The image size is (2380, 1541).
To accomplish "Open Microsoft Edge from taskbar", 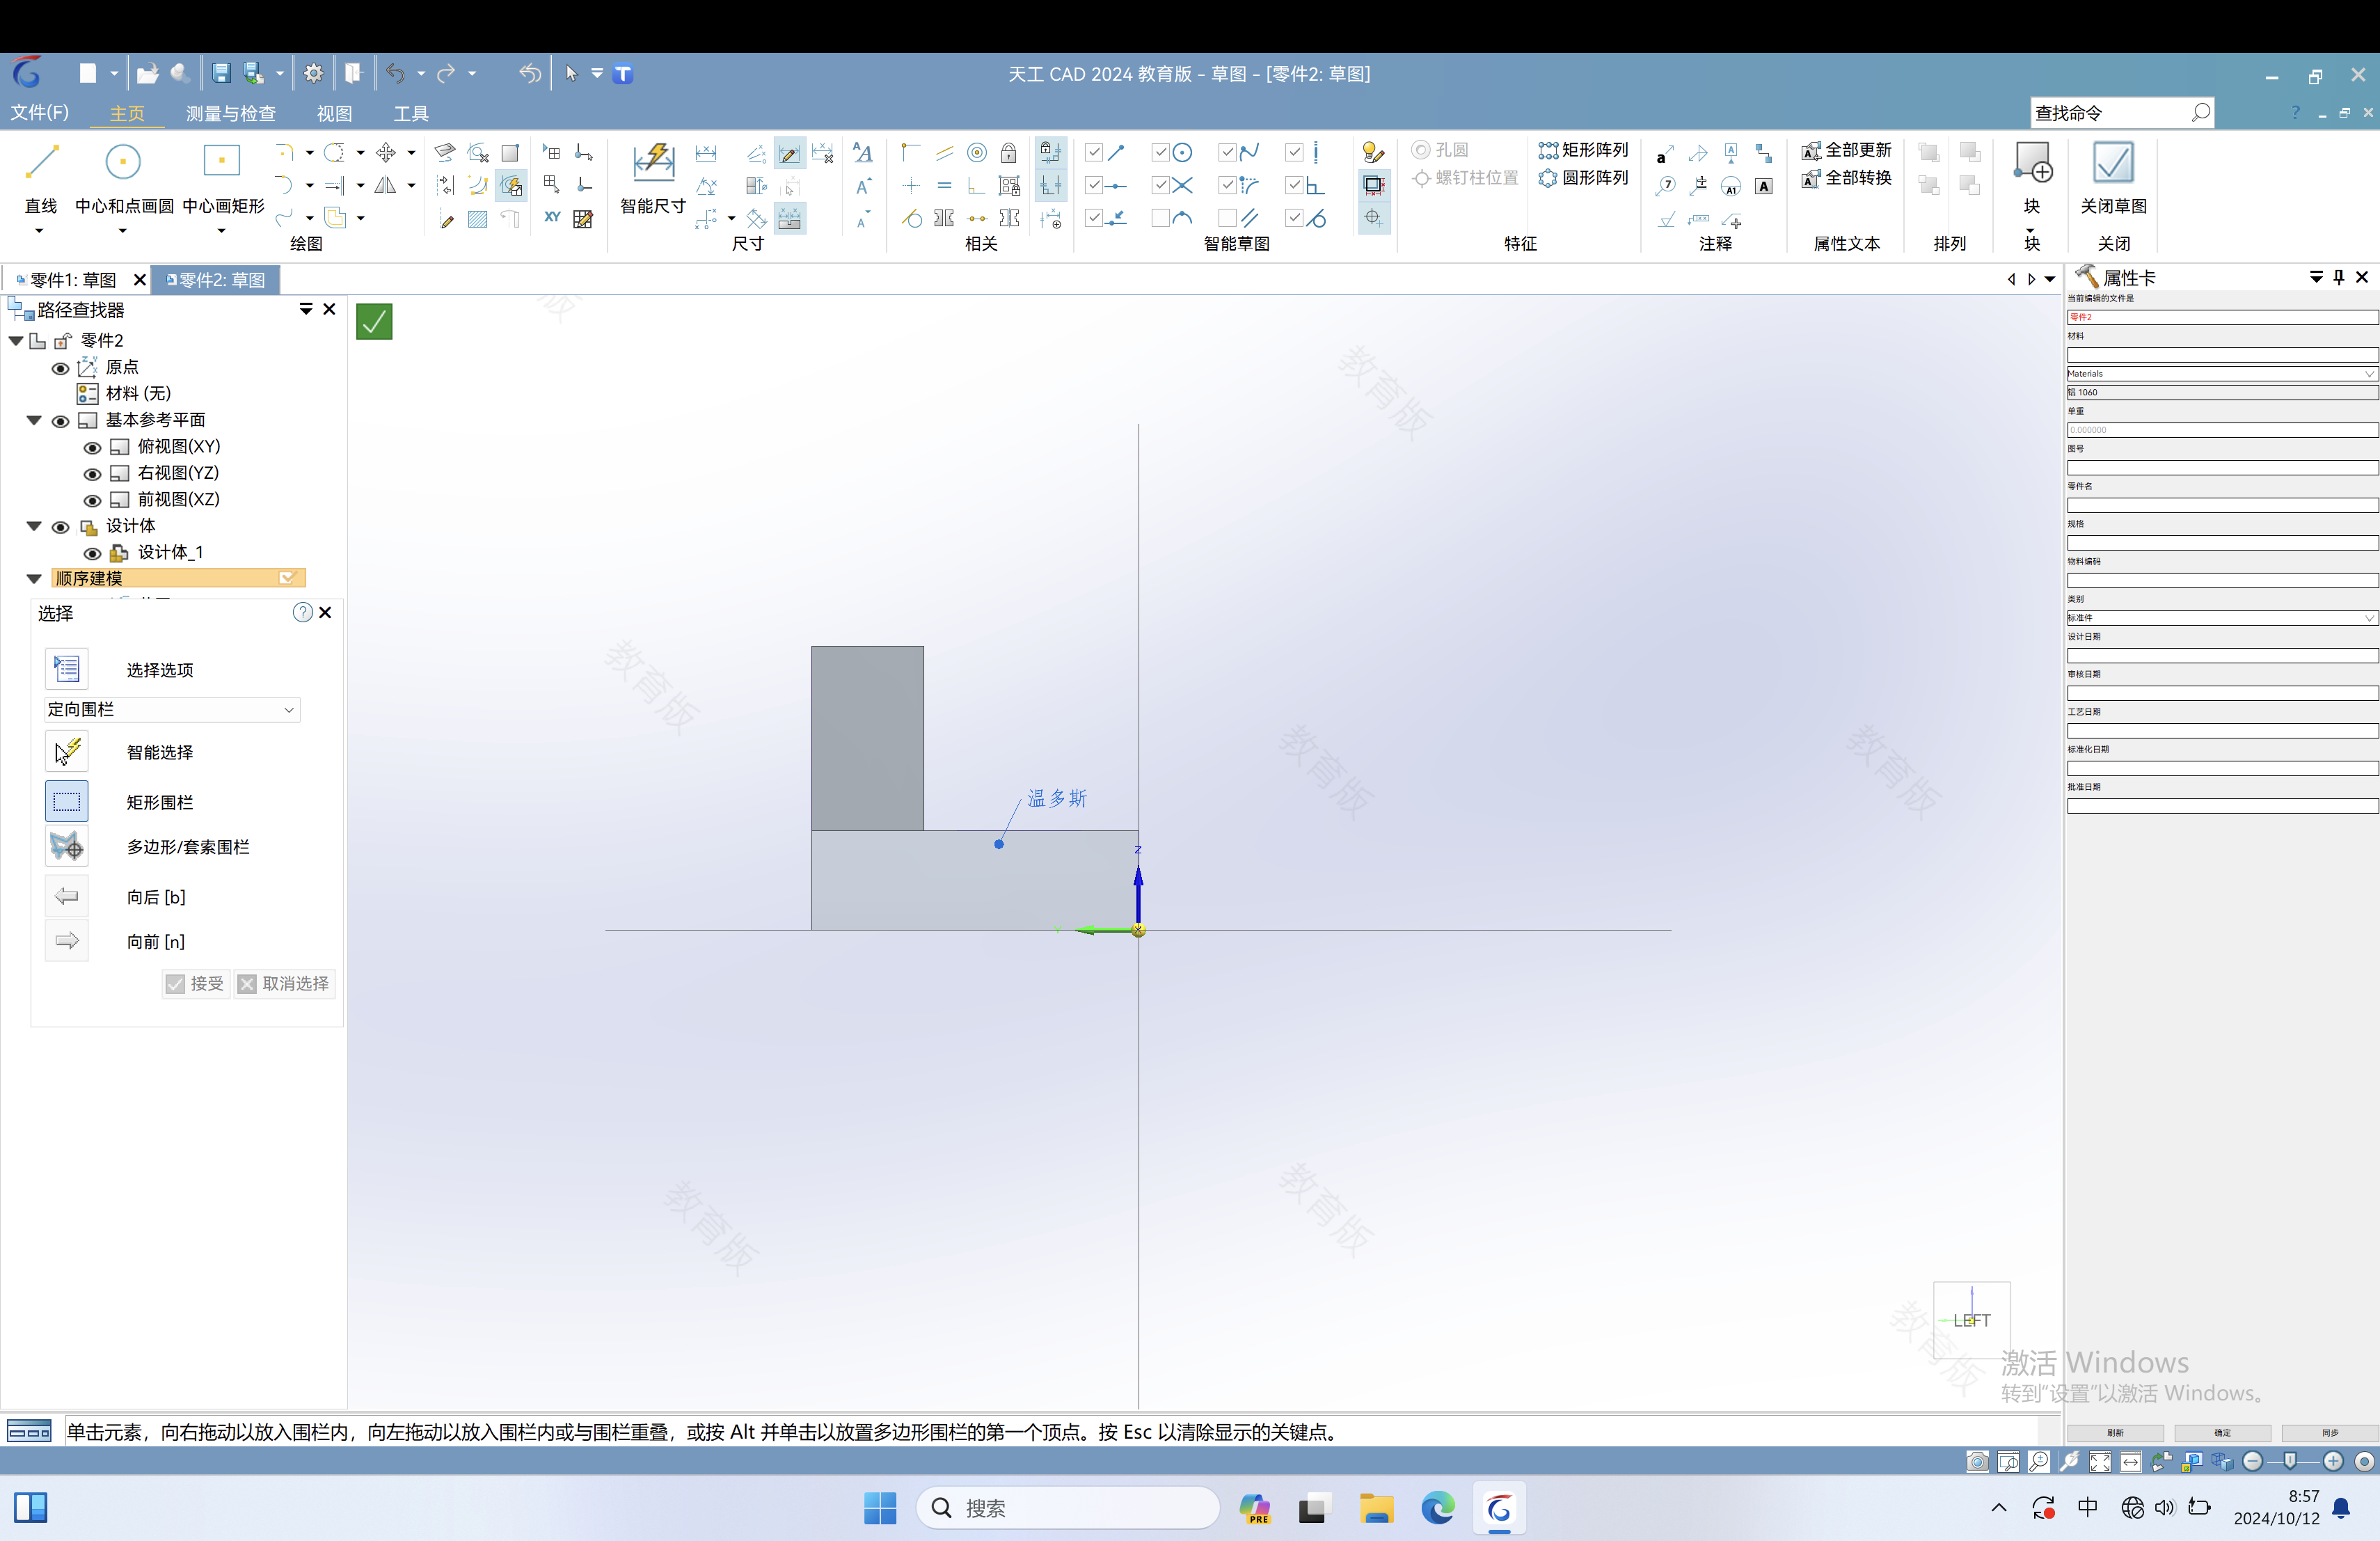I will pyautogui.click(x=1437, y=1508).
